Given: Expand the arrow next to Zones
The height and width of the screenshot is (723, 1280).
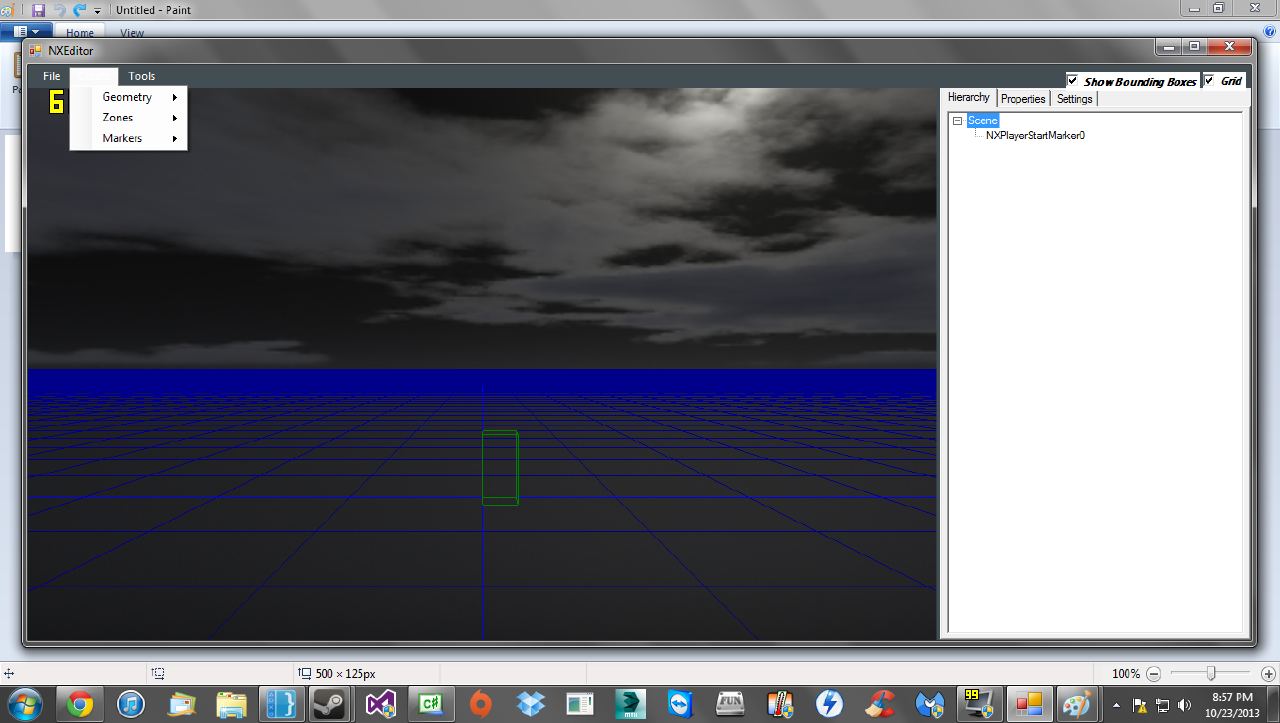Looking at the screenshot, I should coord(175,118).
